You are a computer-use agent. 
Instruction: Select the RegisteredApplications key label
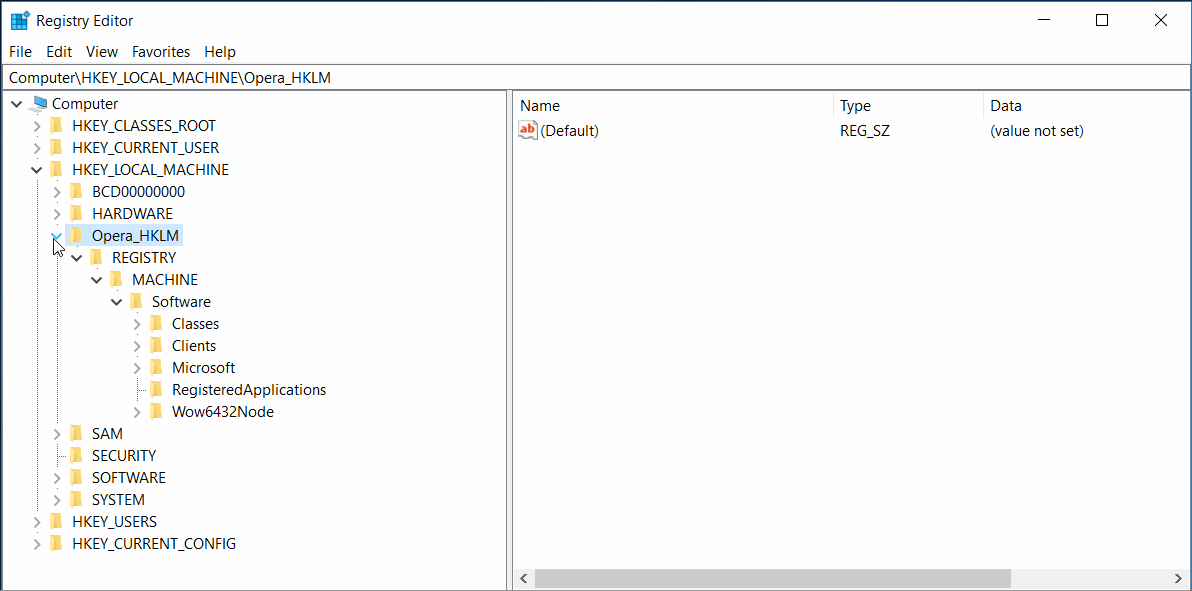click(x=249, y=390)
